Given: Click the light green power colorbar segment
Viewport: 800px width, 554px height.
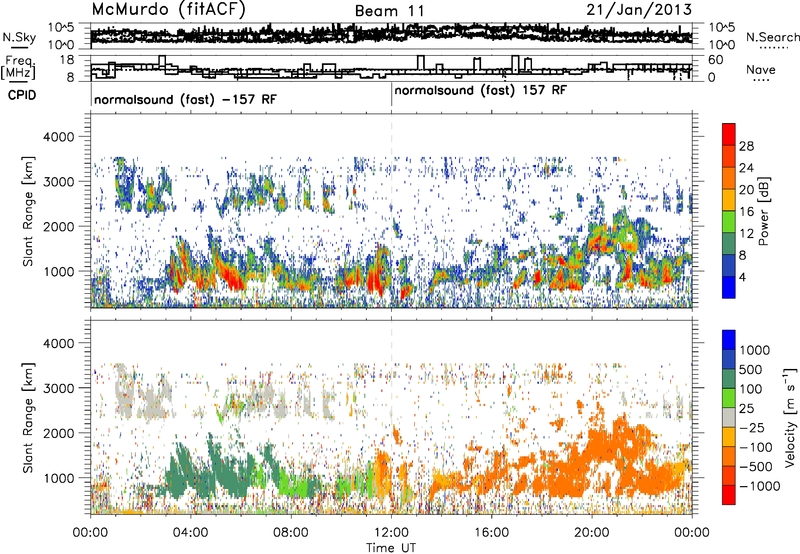Looking at the screenshot, I should (729, 222).
